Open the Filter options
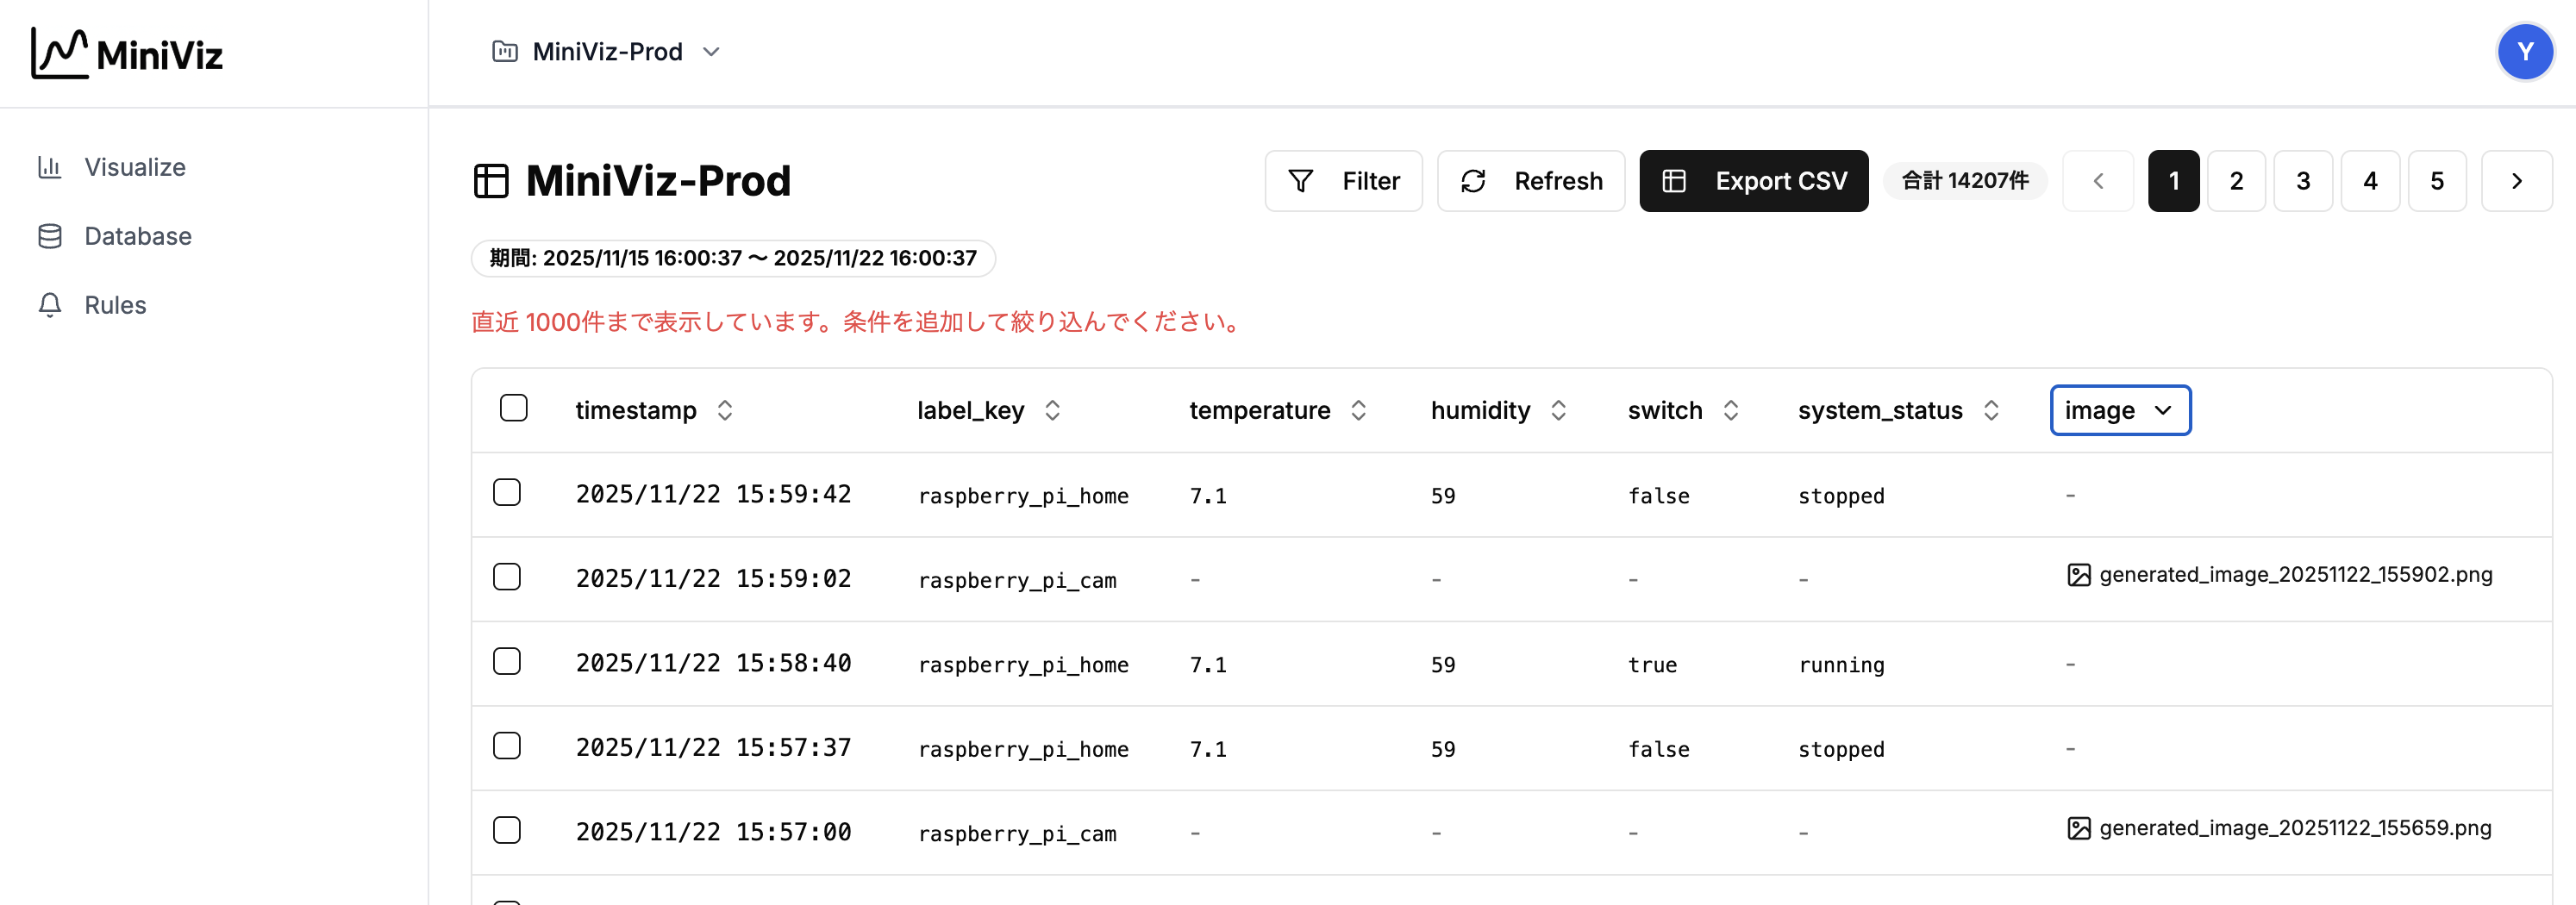The image size is (2576, 905). click(1343, 181)
